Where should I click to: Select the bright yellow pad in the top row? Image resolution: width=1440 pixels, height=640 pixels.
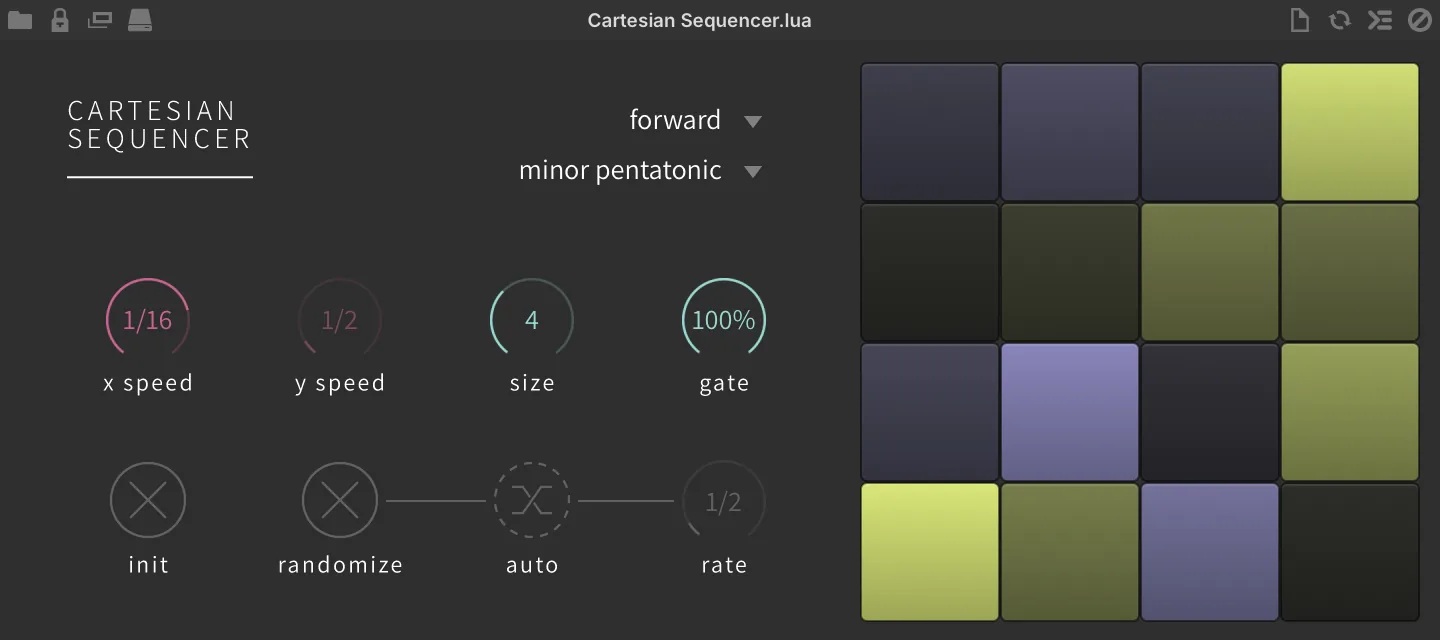tap(1350, 132)
